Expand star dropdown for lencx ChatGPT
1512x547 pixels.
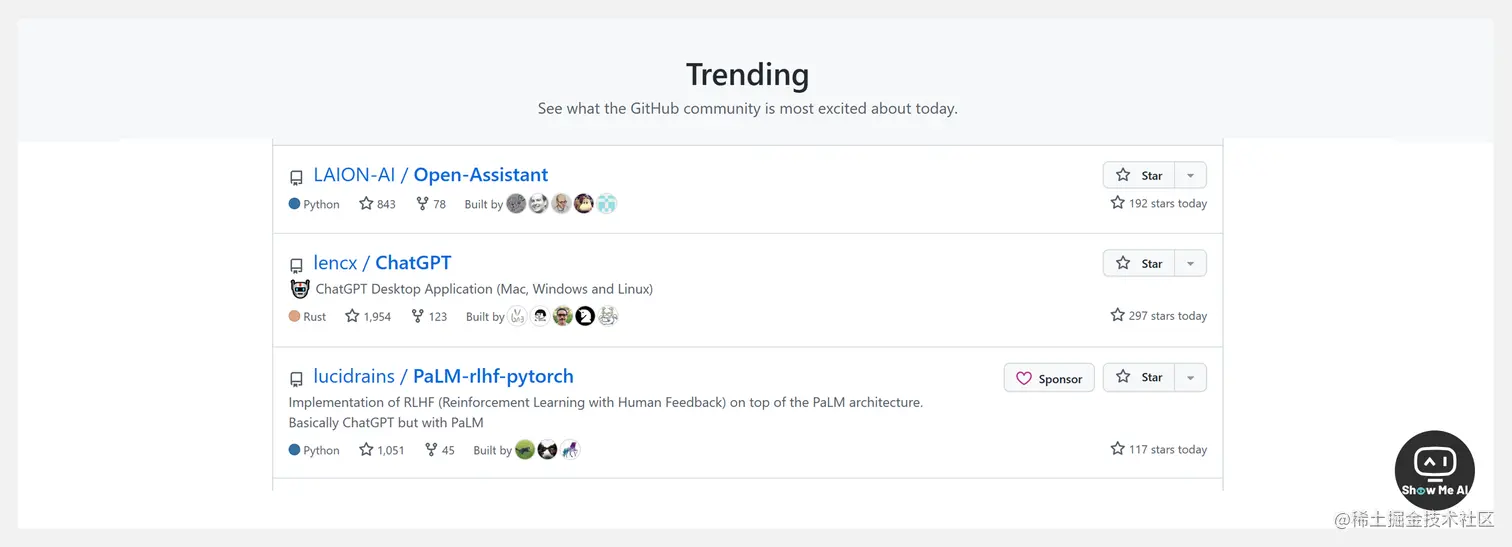[x=1190, y=263]
